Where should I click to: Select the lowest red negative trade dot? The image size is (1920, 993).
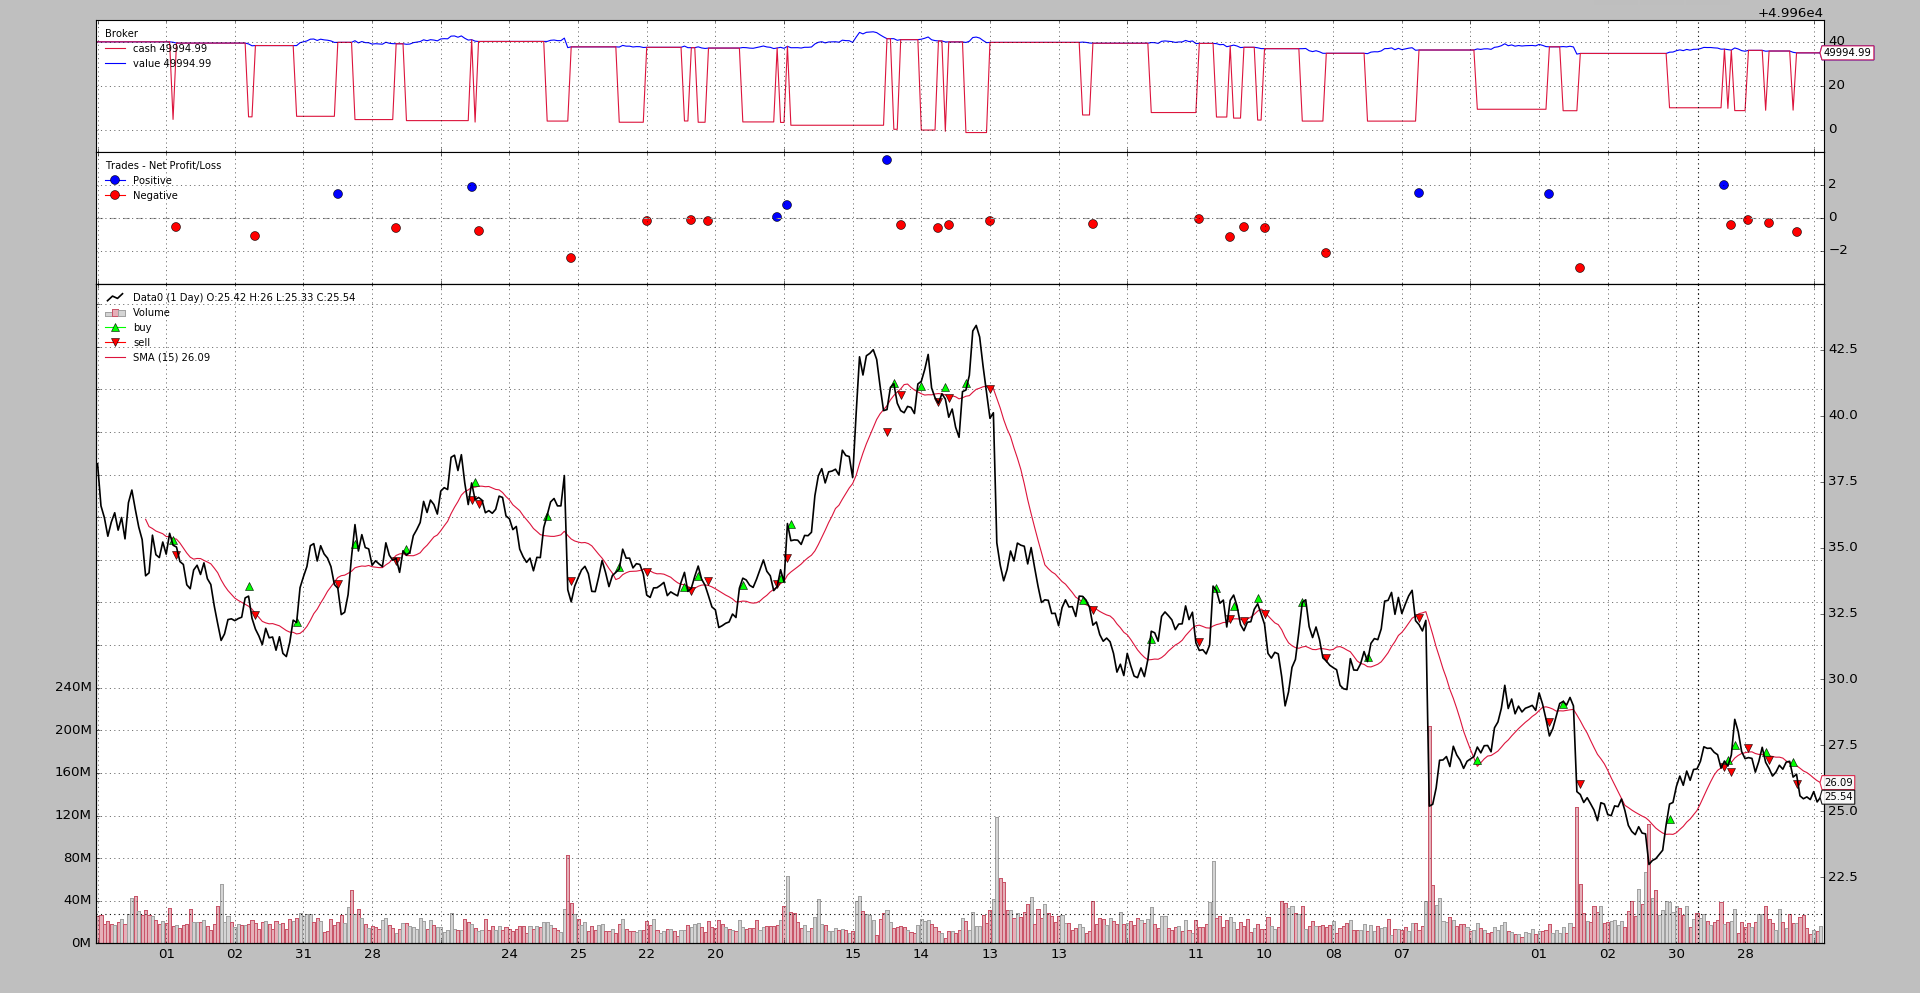[x=1580, y=268]
